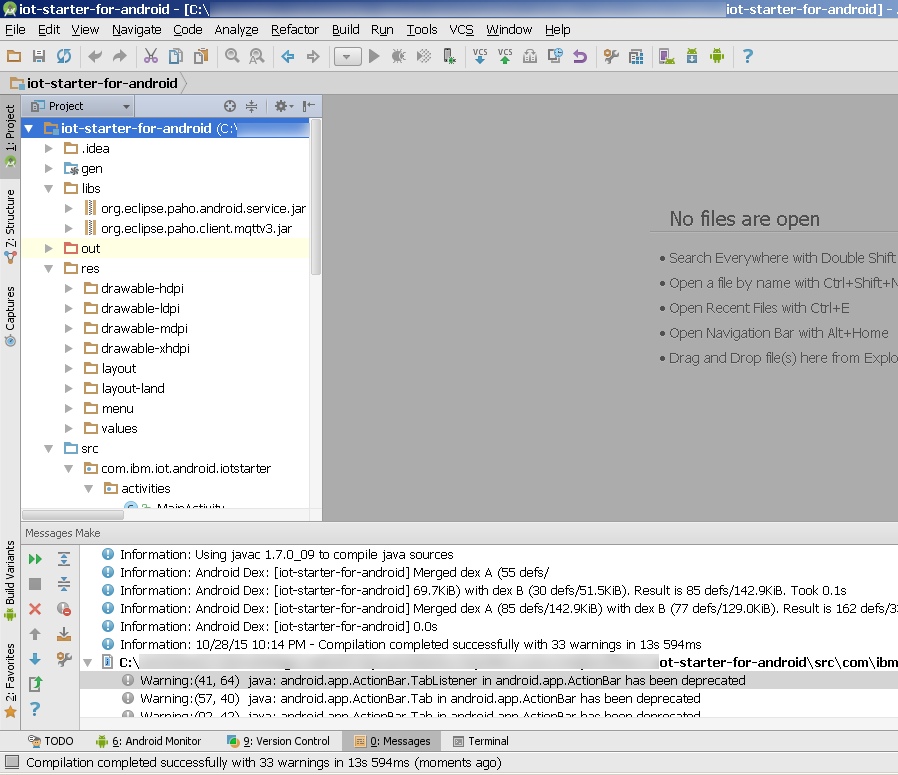Image resolution: width=898 pixels, height=775 pixels.
Task: Switch to the Terminal tab
Action: pyautogui.click(x=480, y=741)
